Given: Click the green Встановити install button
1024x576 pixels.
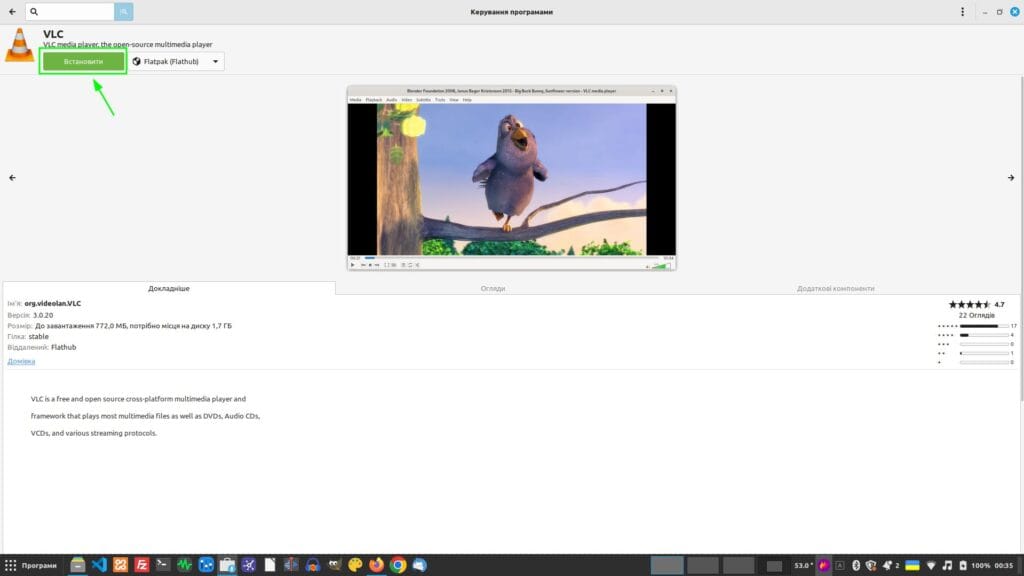Looking at the screenshot, I should [x=83, y=61].
